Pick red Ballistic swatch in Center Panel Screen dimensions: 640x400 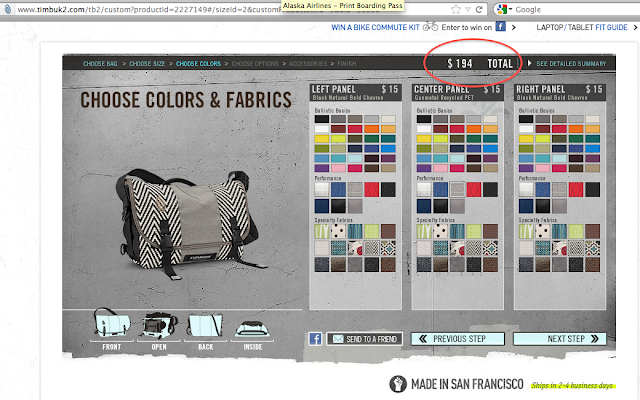[x=457, y=129]
